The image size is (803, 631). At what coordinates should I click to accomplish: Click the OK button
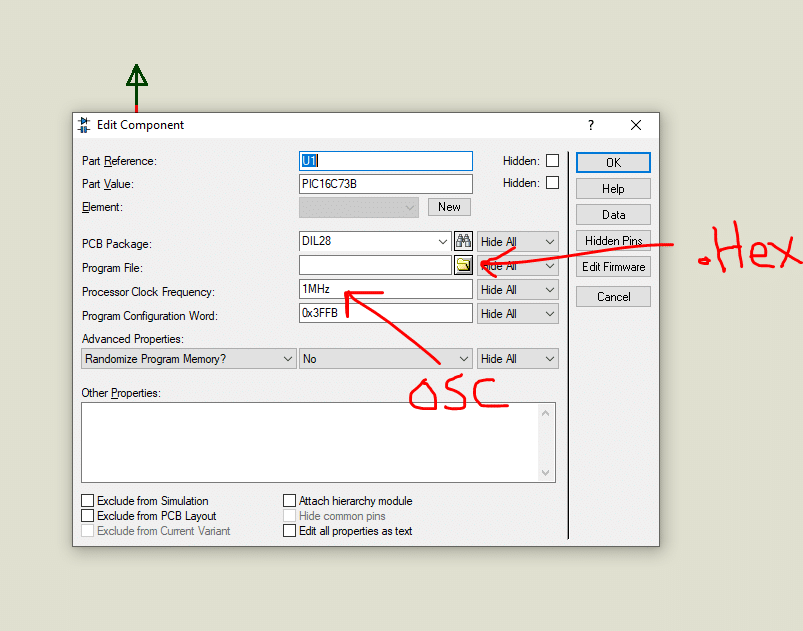(x=613, y=163)
